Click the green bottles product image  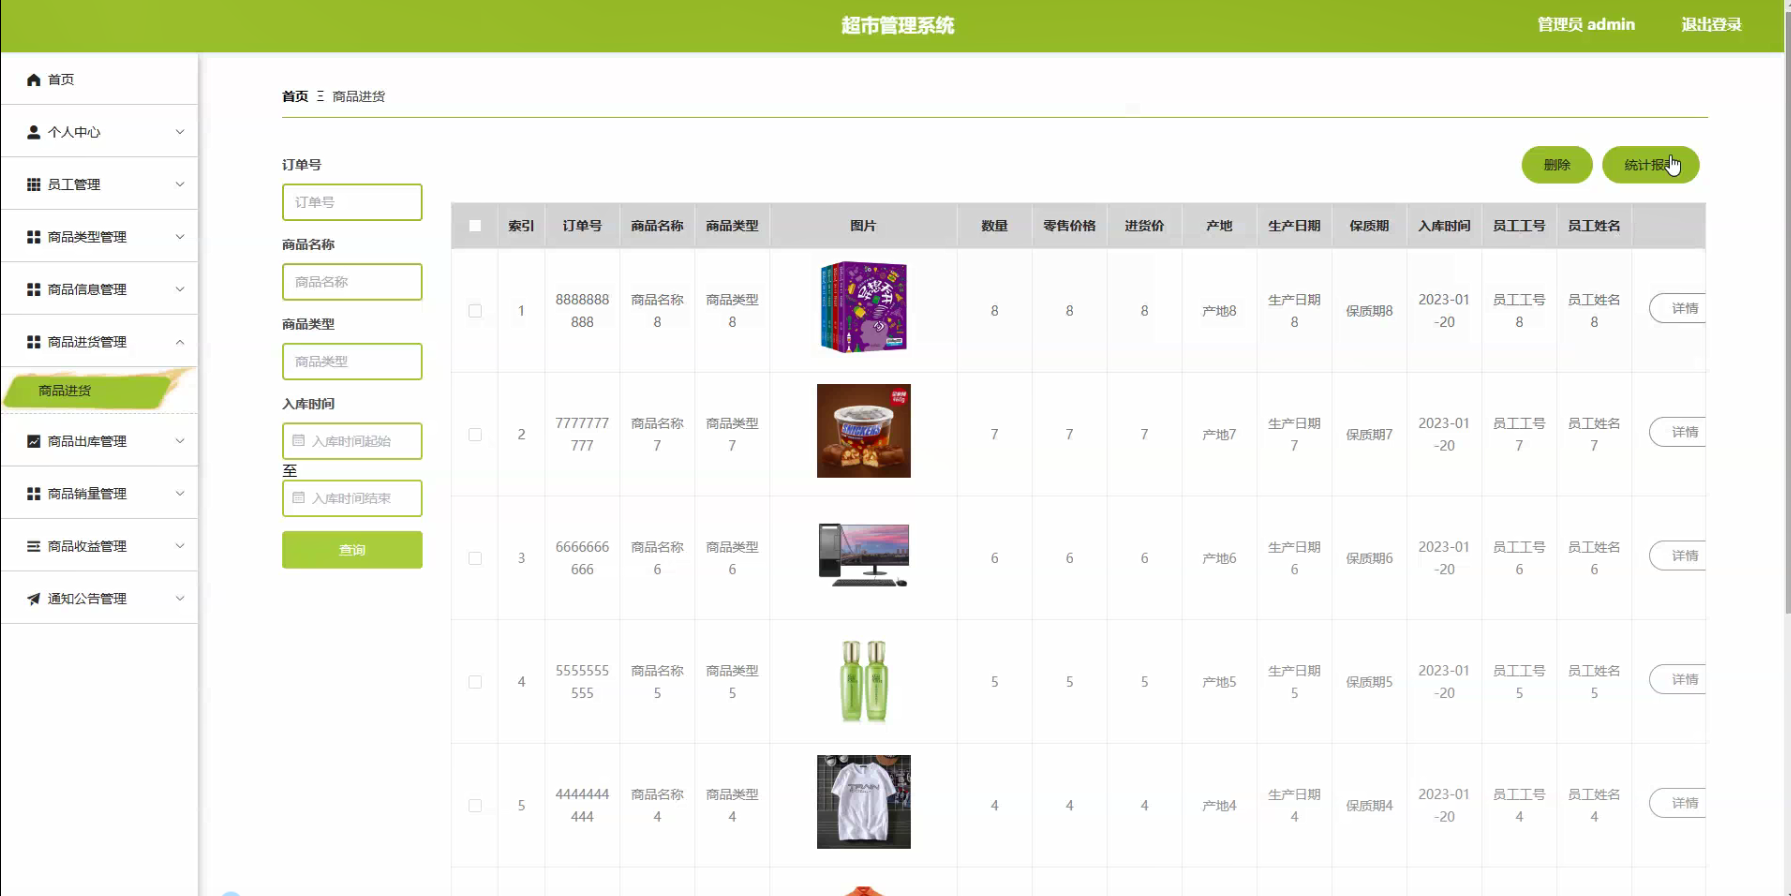point(864,681)
